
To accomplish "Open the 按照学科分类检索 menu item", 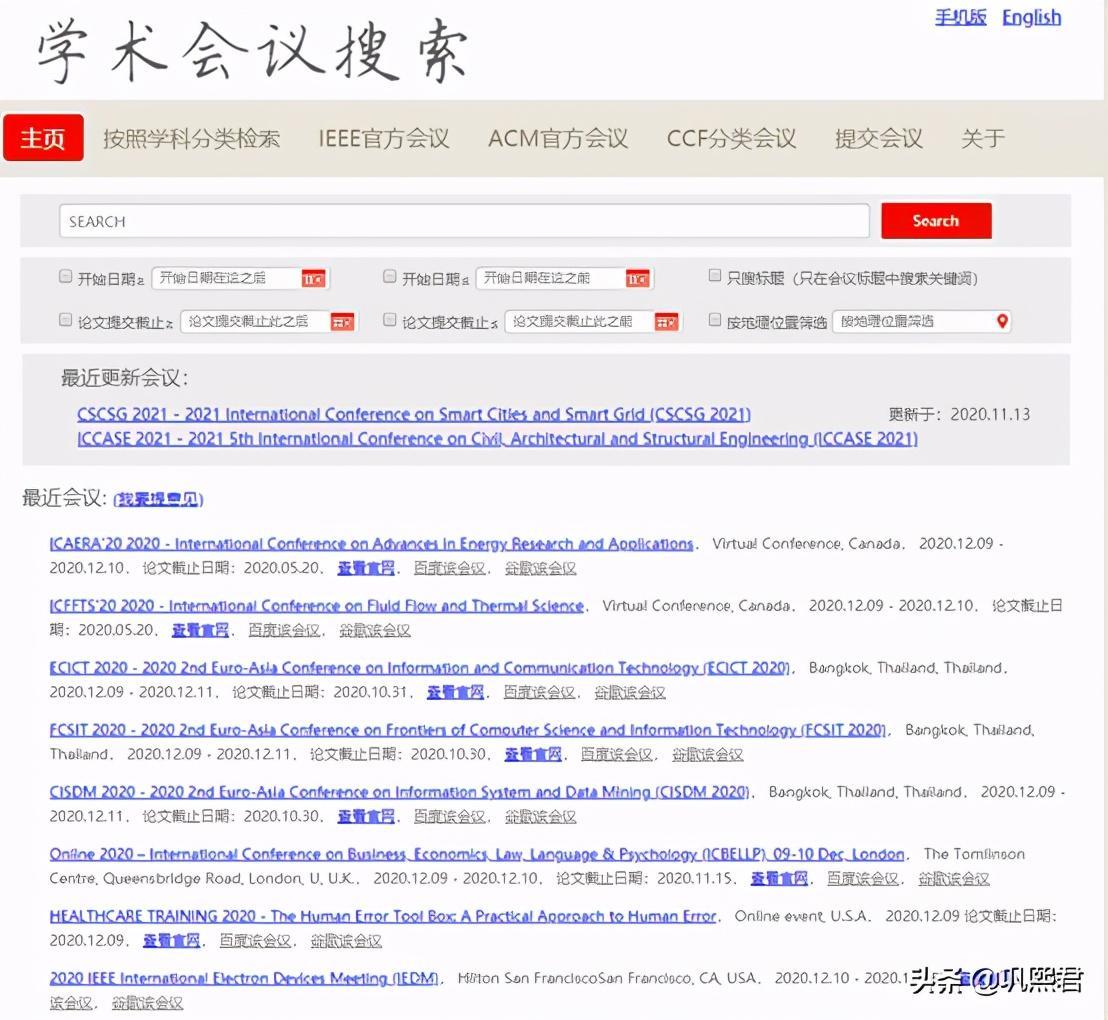I will (x=191, y=139).
